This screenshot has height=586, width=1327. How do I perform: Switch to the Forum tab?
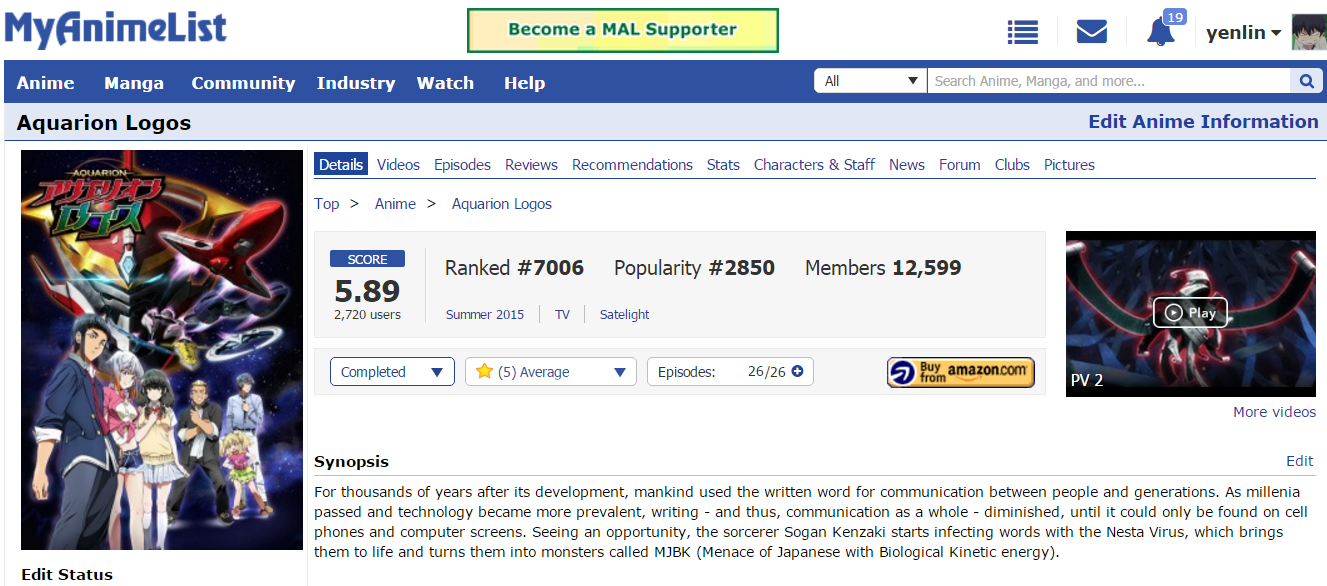959,165
